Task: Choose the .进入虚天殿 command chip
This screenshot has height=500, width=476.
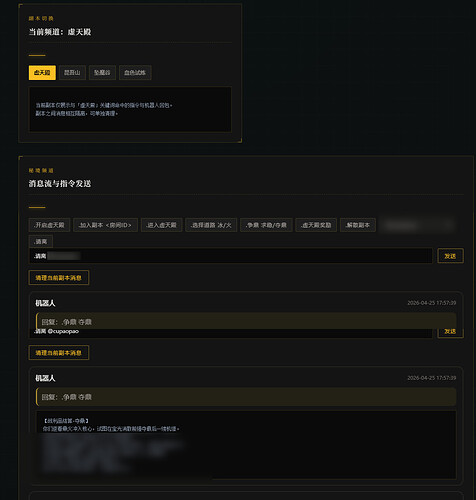Action: pyautogui.click(x=162, y=225)
